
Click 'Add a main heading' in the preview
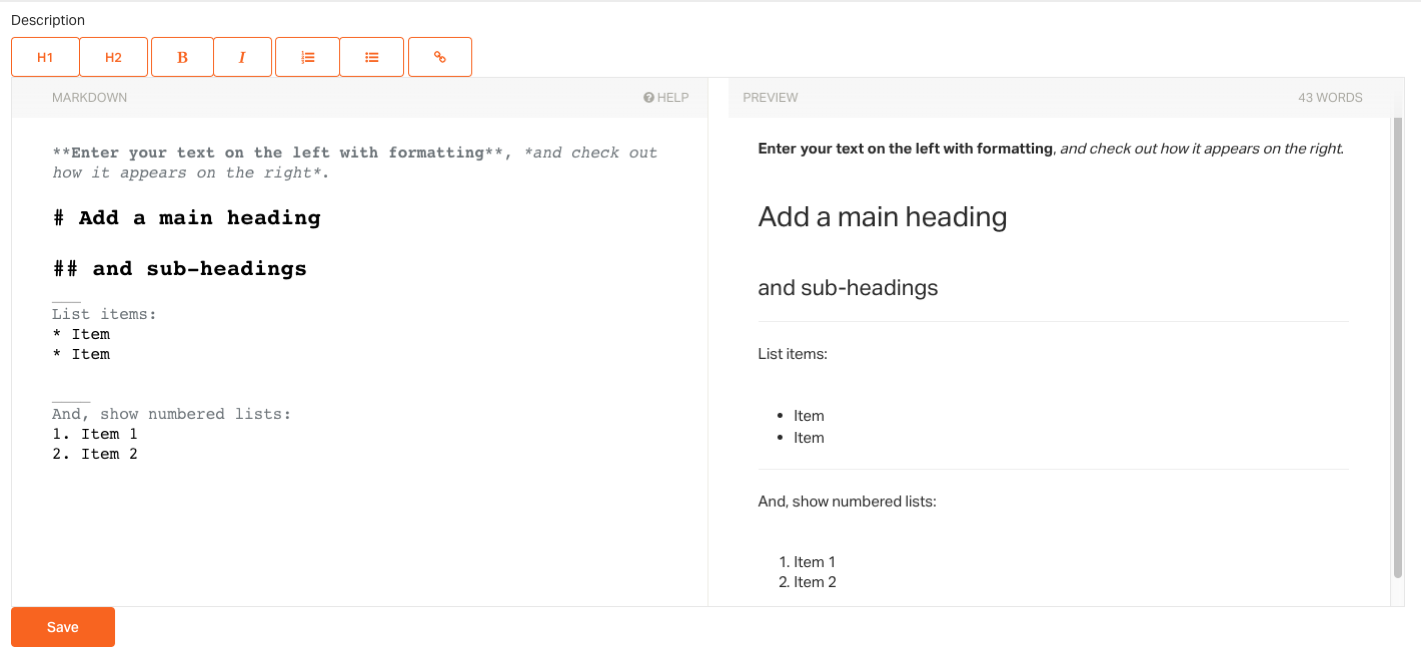(x=882, y=217)
